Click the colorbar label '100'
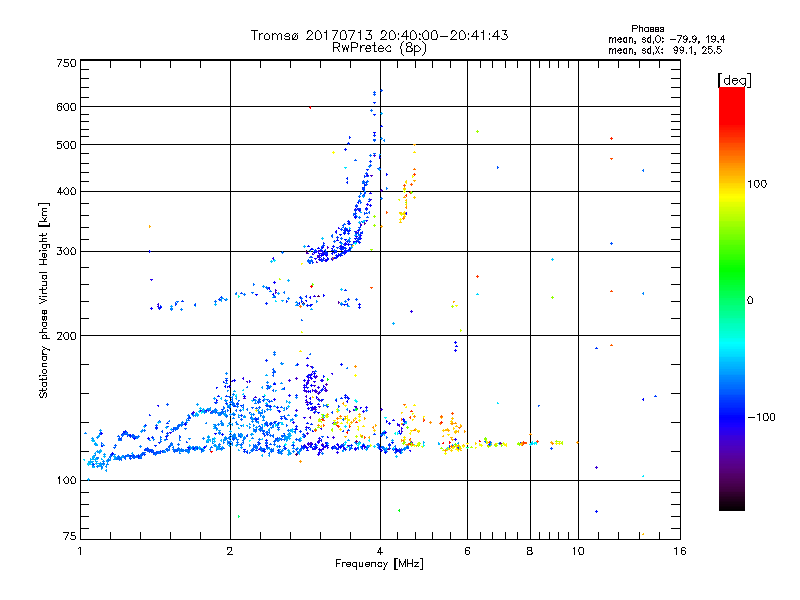800x600 pixels. point(757,184)
